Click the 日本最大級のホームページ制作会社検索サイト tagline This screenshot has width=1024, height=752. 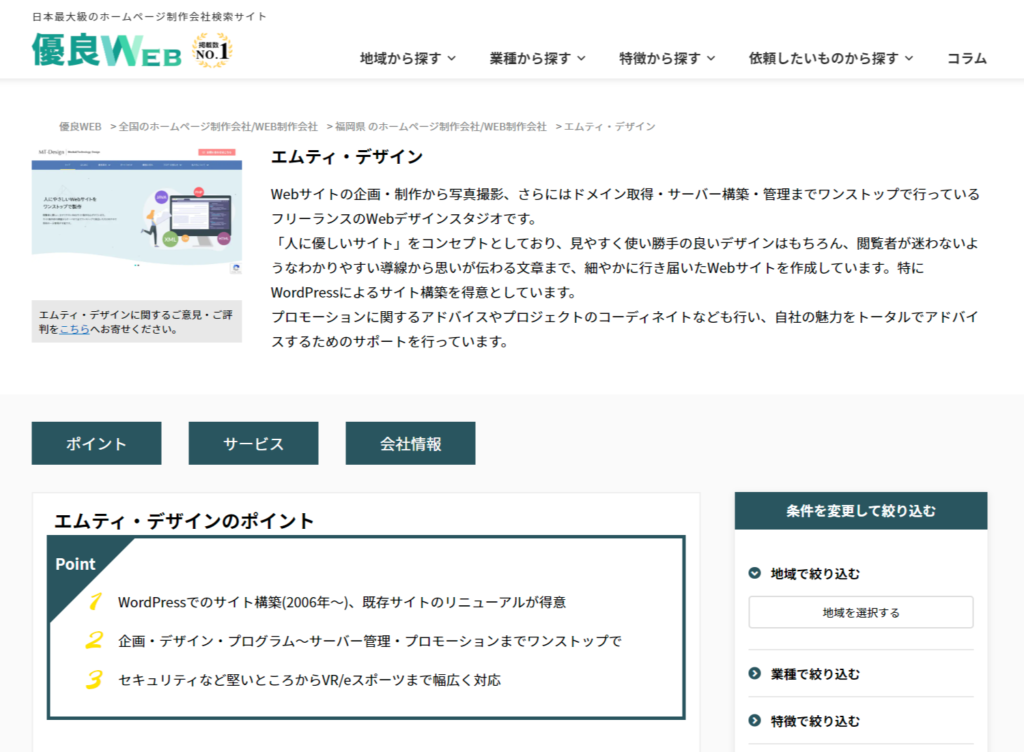pos(150,16)
